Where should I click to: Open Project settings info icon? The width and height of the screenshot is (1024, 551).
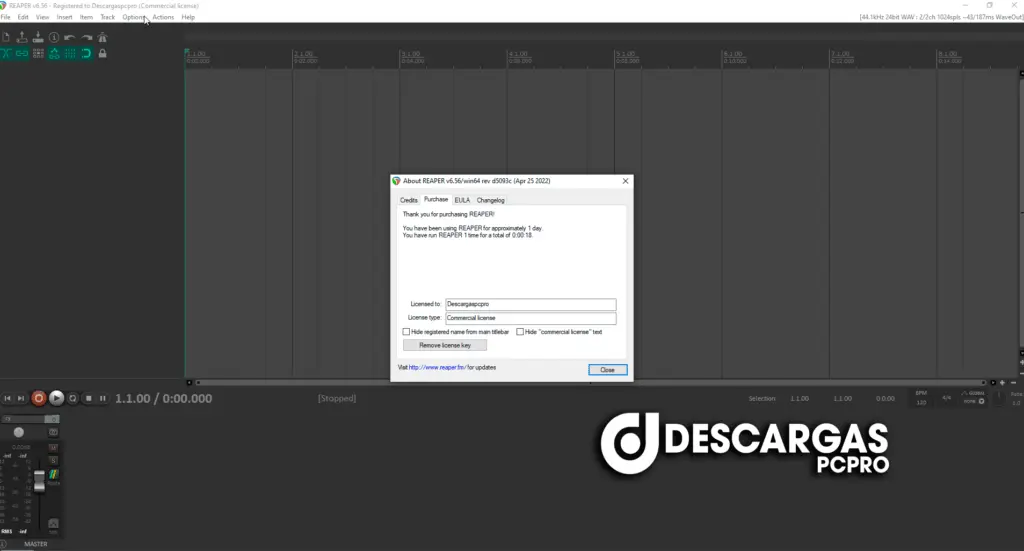pos(54,37)
